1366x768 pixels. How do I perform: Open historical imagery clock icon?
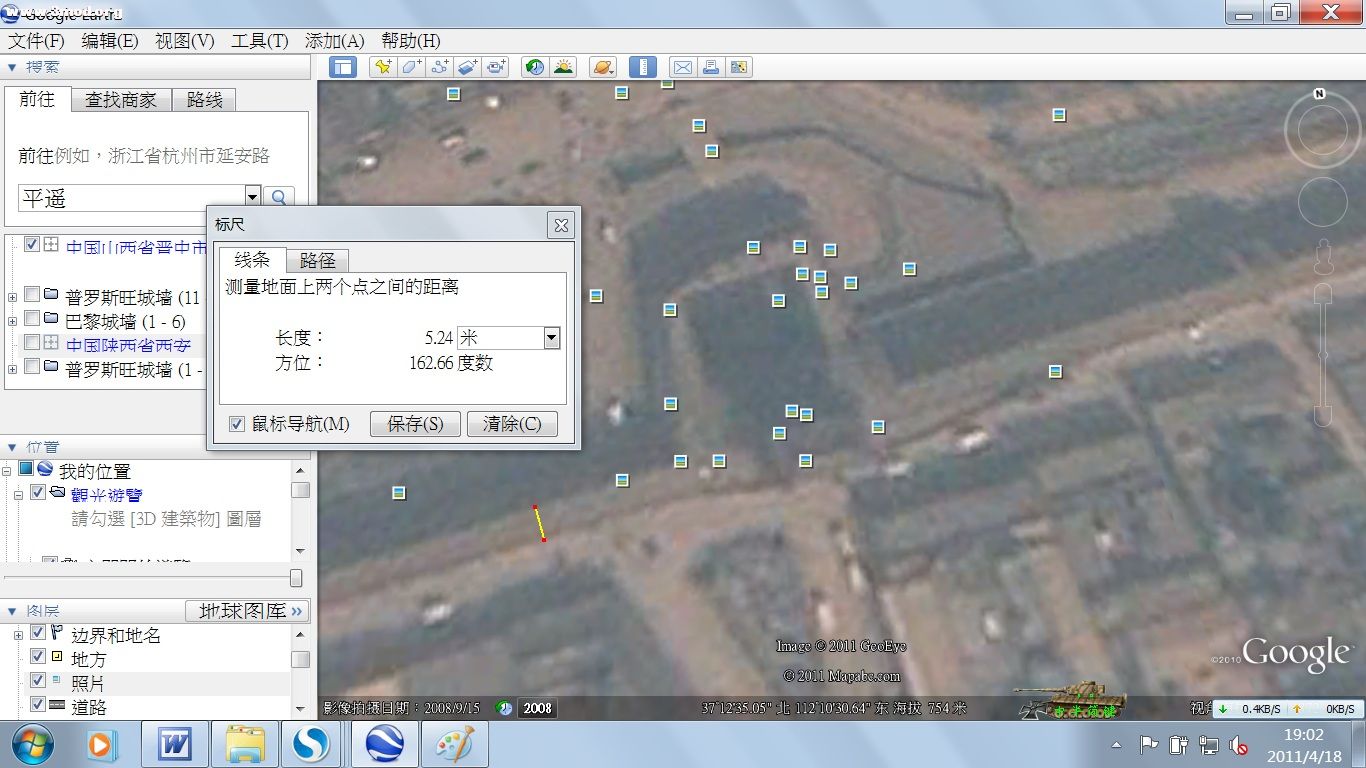[535, 67]
